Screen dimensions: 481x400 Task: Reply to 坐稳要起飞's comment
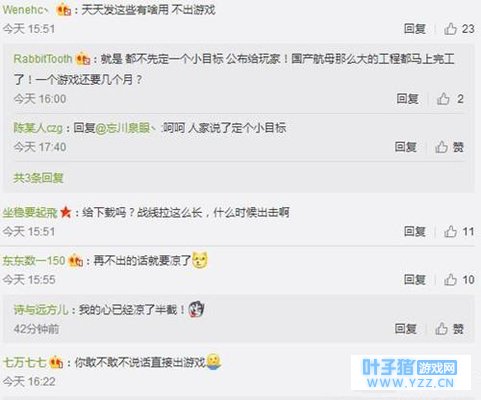415,231
